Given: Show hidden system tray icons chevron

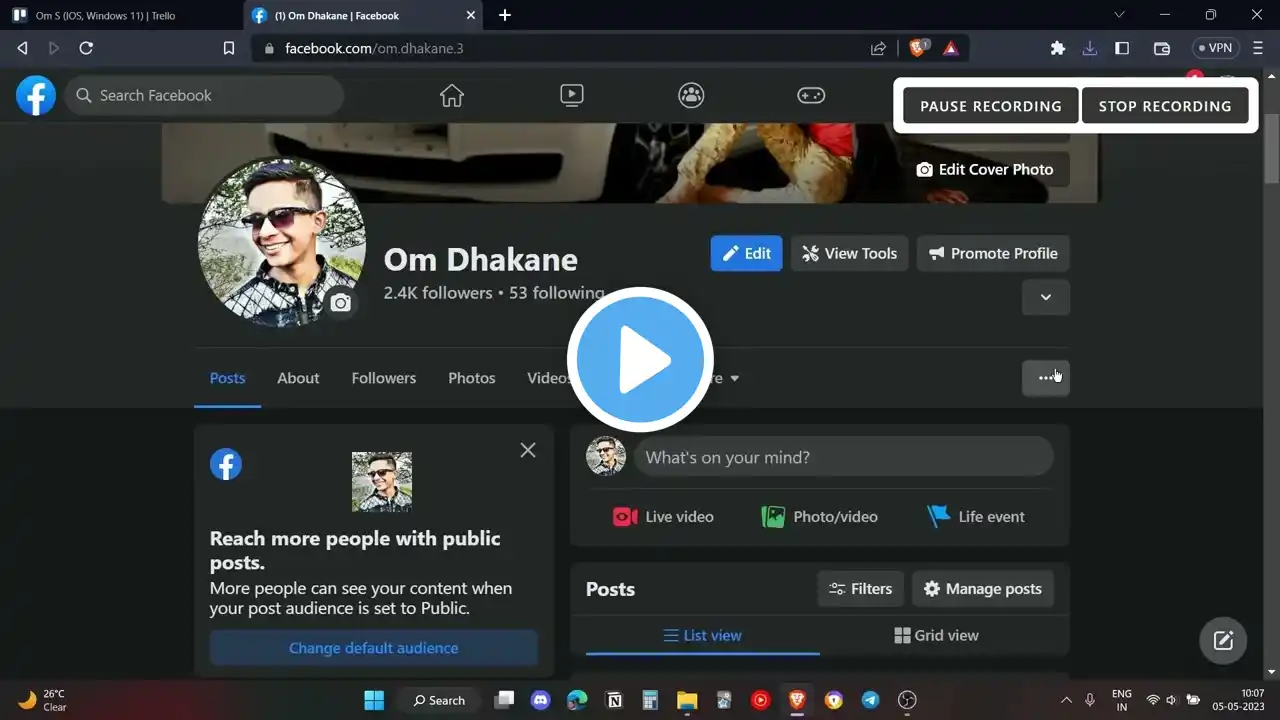Looking at the screenshot, I should pos(1066,700).
